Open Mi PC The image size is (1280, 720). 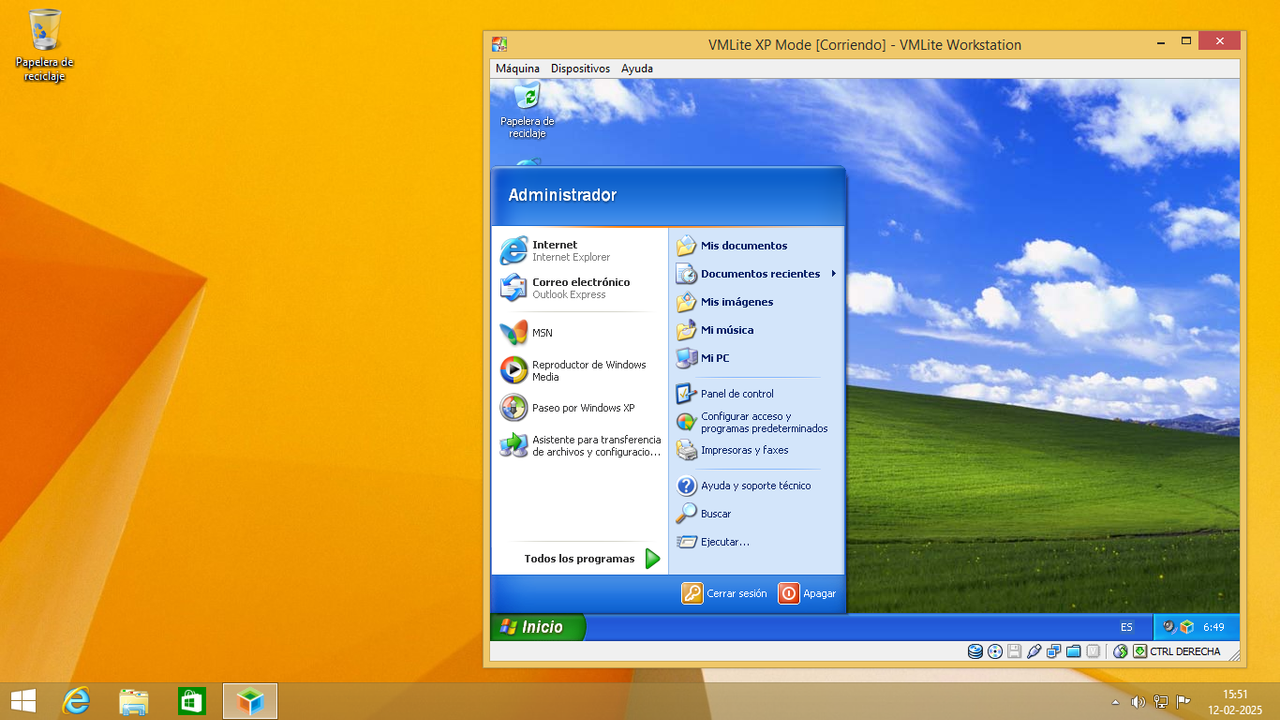pyautogui.click(x=756, y=358)
